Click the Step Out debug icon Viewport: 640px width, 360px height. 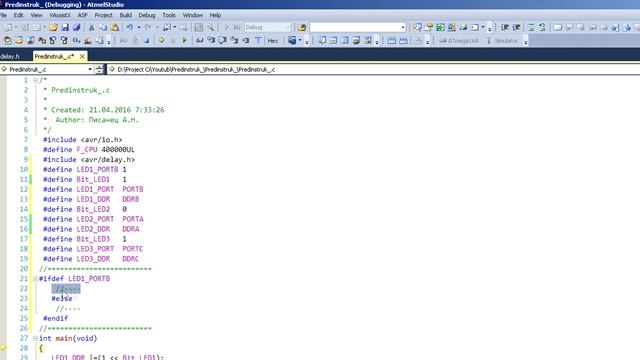234,40
